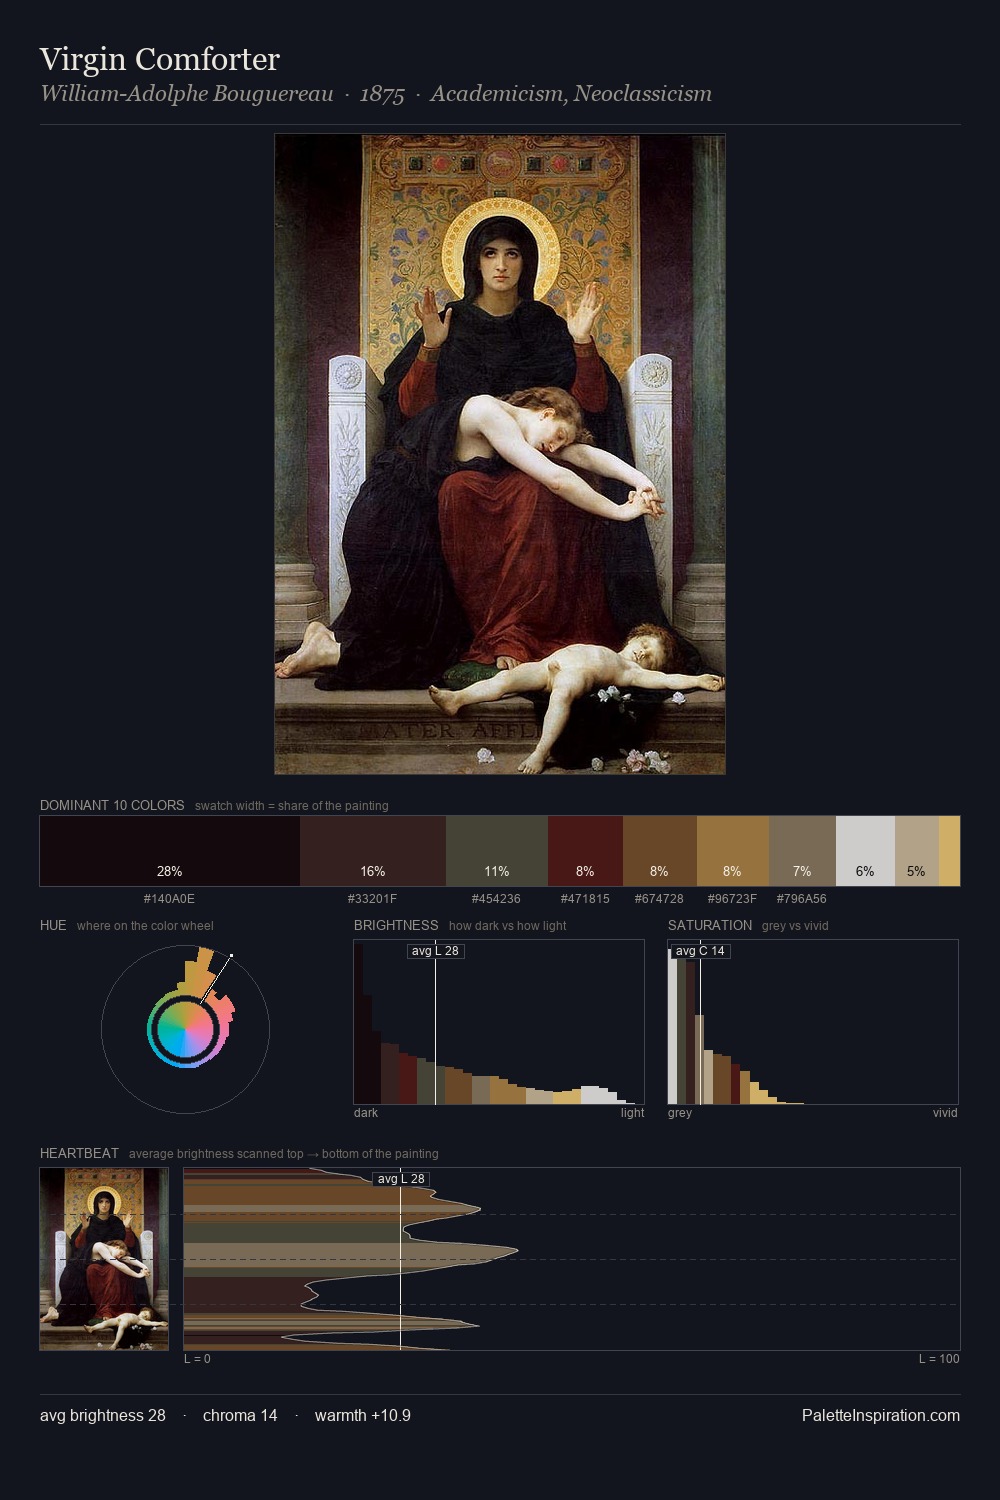Click the avg C 14 label

(x=701, y=950)
